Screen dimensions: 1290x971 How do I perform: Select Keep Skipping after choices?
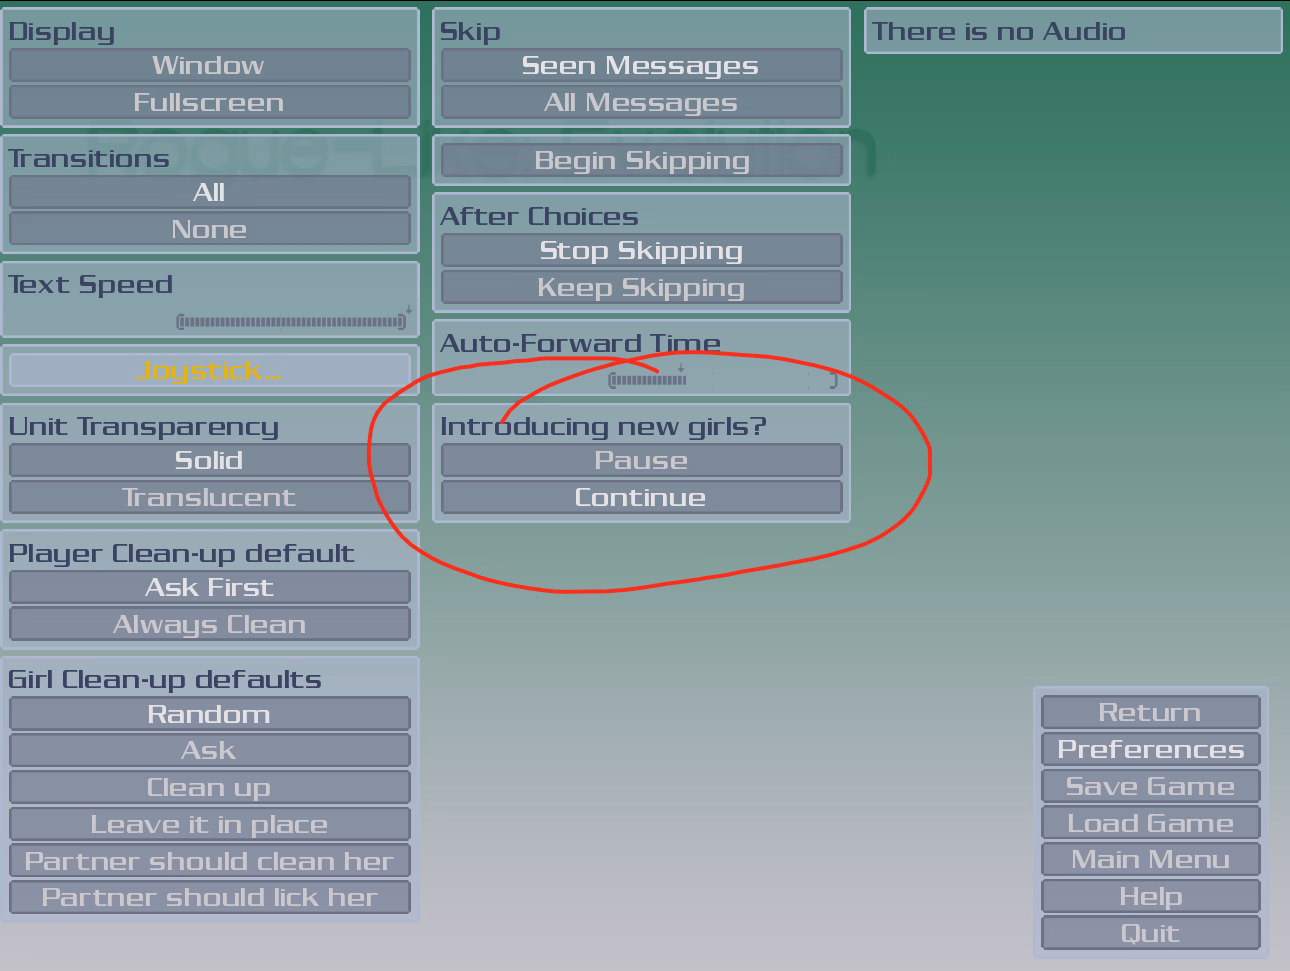coord(641,287)
